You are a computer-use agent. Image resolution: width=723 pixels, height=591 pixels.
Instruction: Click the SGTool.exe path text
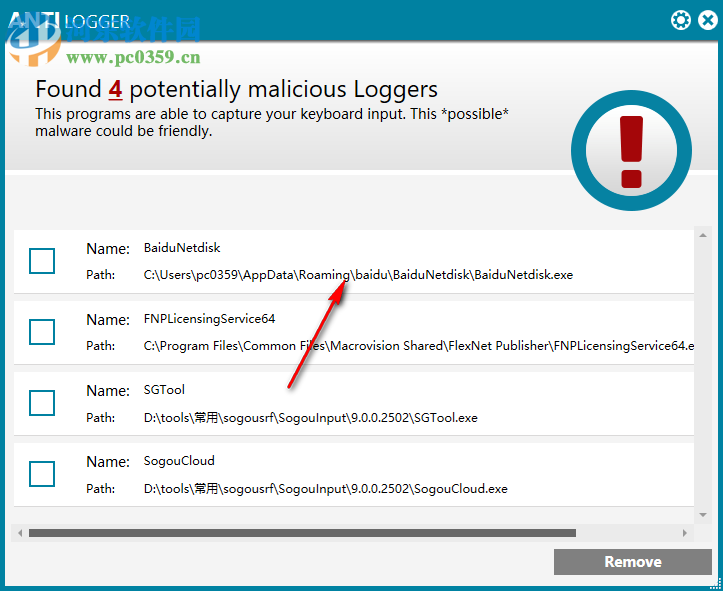(310, 418)
